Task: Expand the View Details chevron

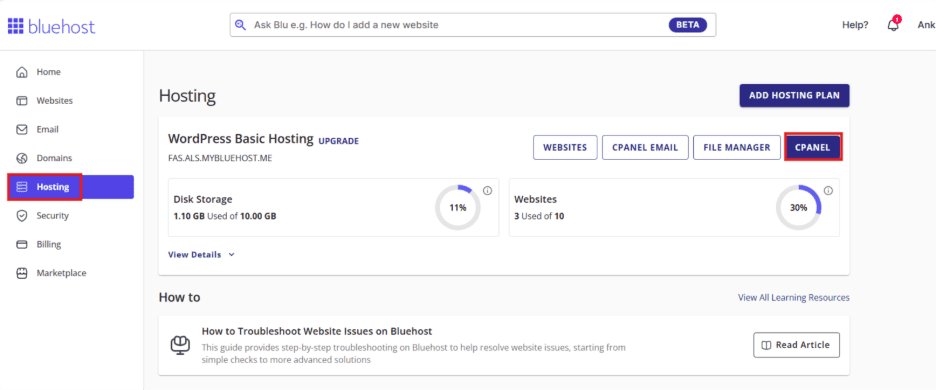Action: point(232,255)
